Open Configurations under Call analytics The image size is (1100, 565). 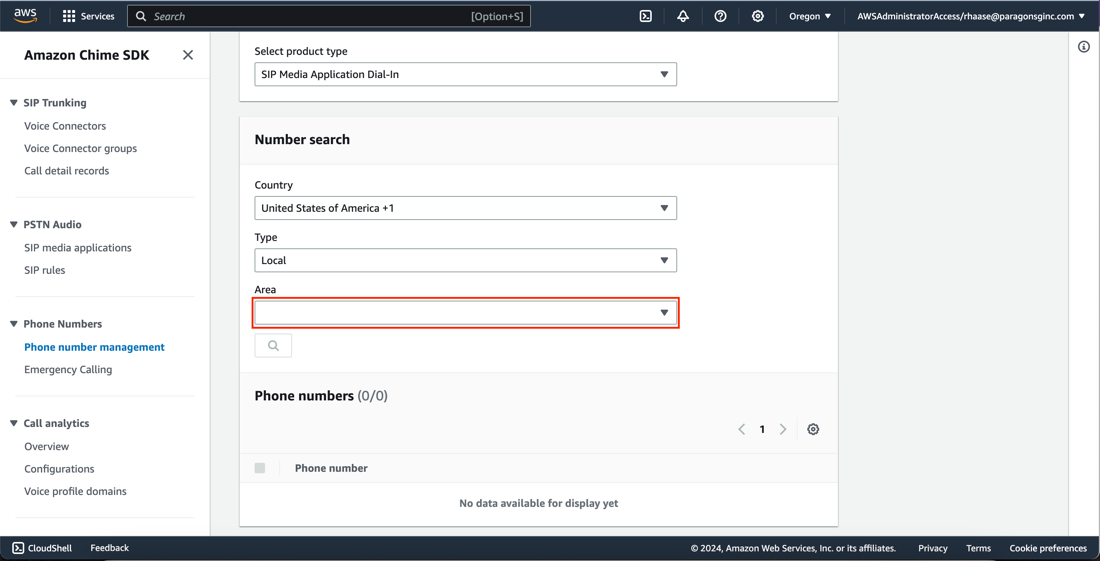click(60, 469)
